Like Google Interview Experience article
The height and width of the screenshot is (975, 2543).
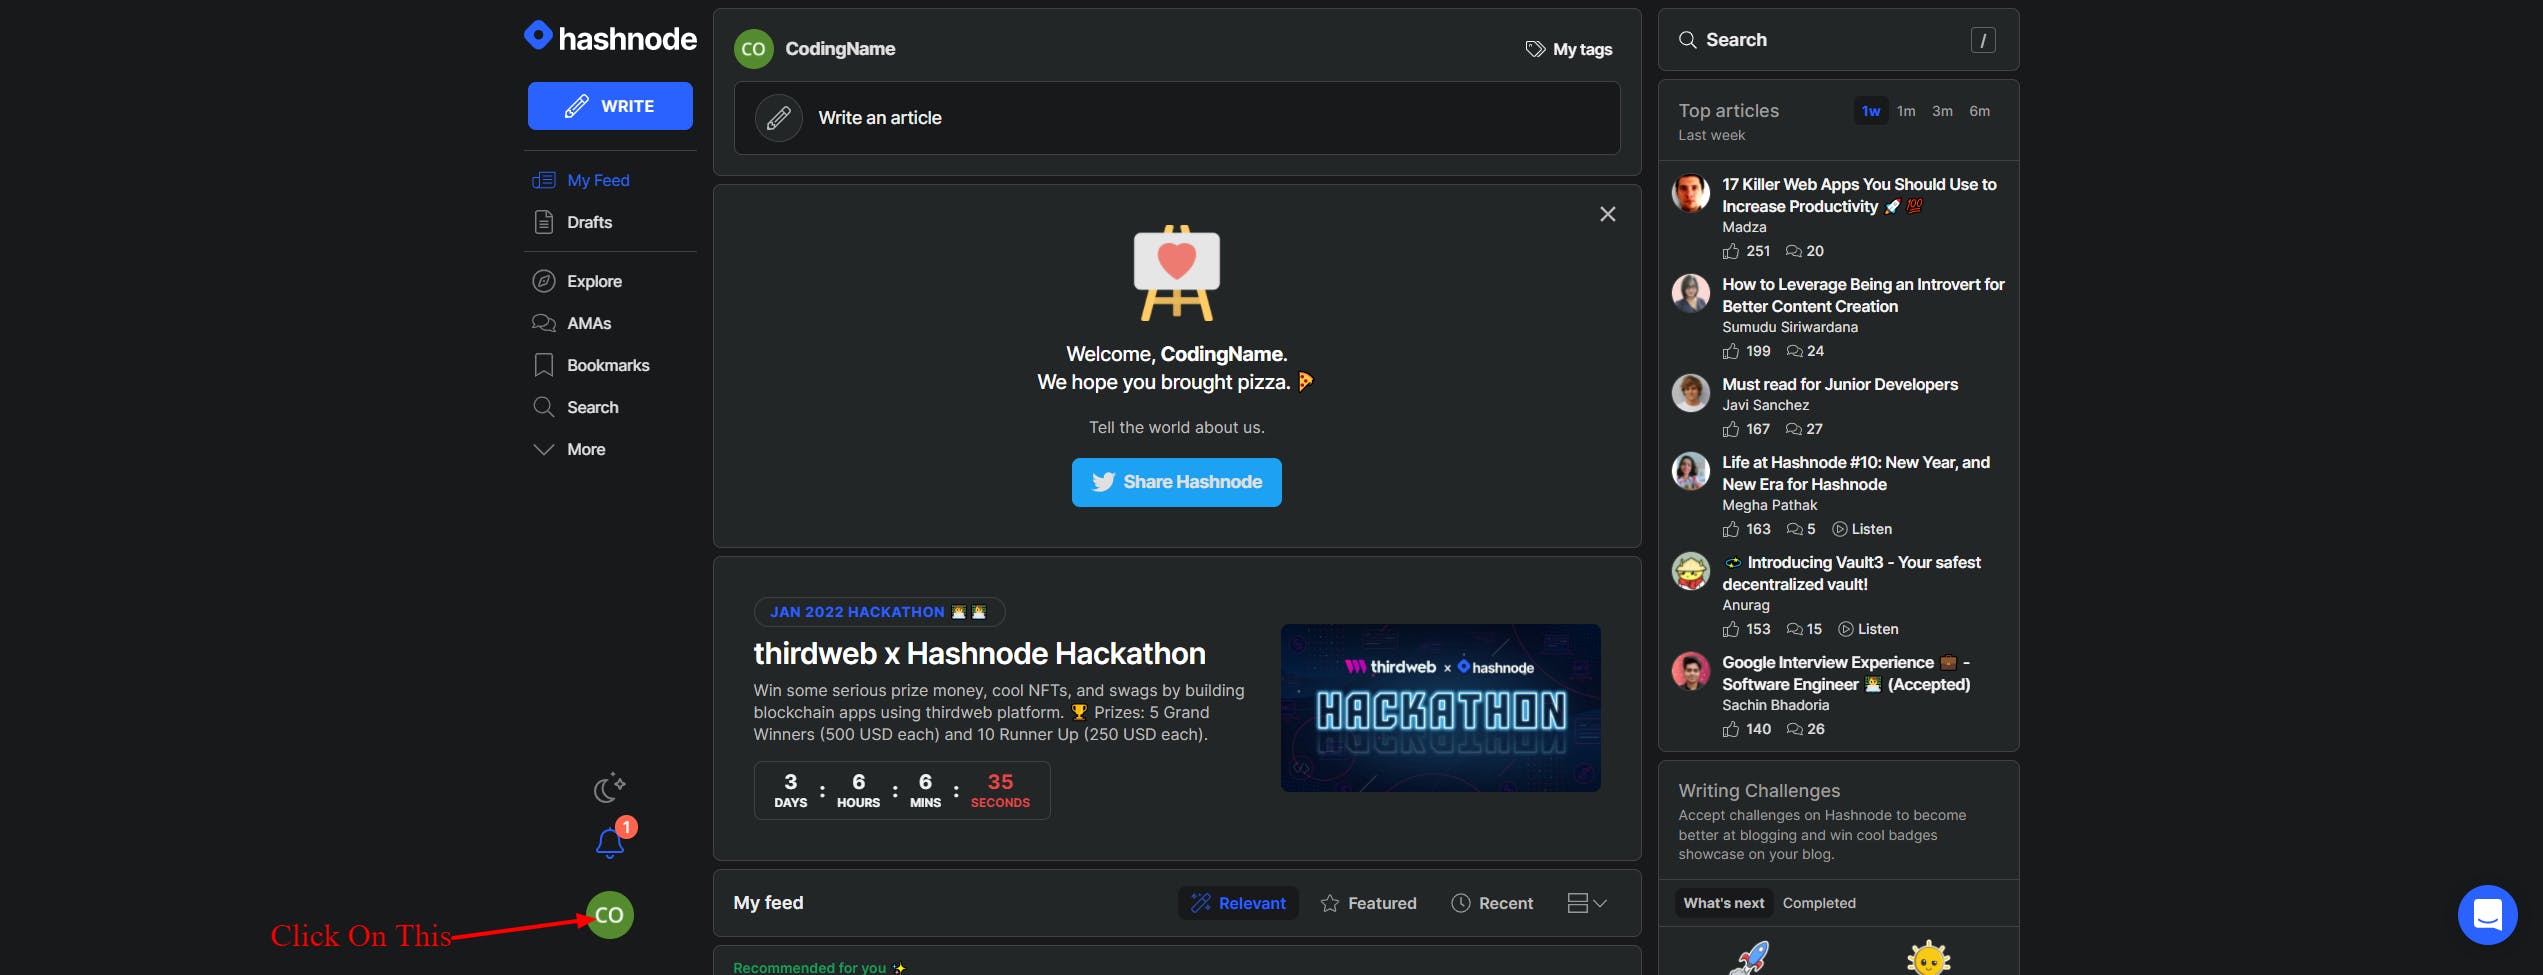pyautogui.click(x=1731, y=729)
